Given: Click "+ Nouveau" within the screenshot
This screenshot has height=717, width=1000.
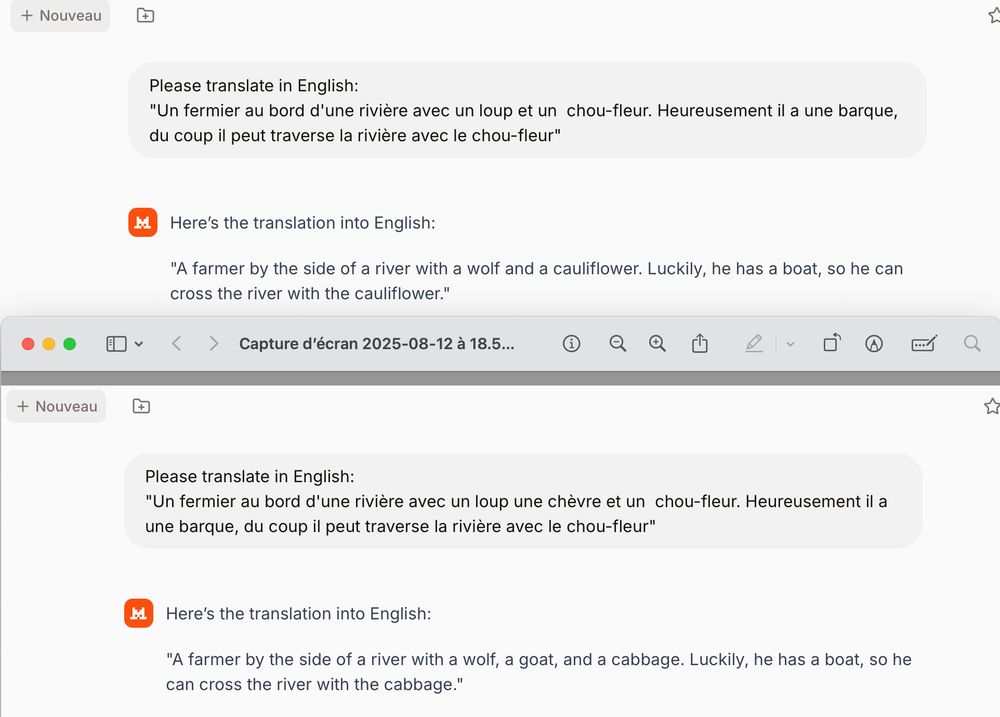Looking at the screenshot, I should (x=56, y=406).
